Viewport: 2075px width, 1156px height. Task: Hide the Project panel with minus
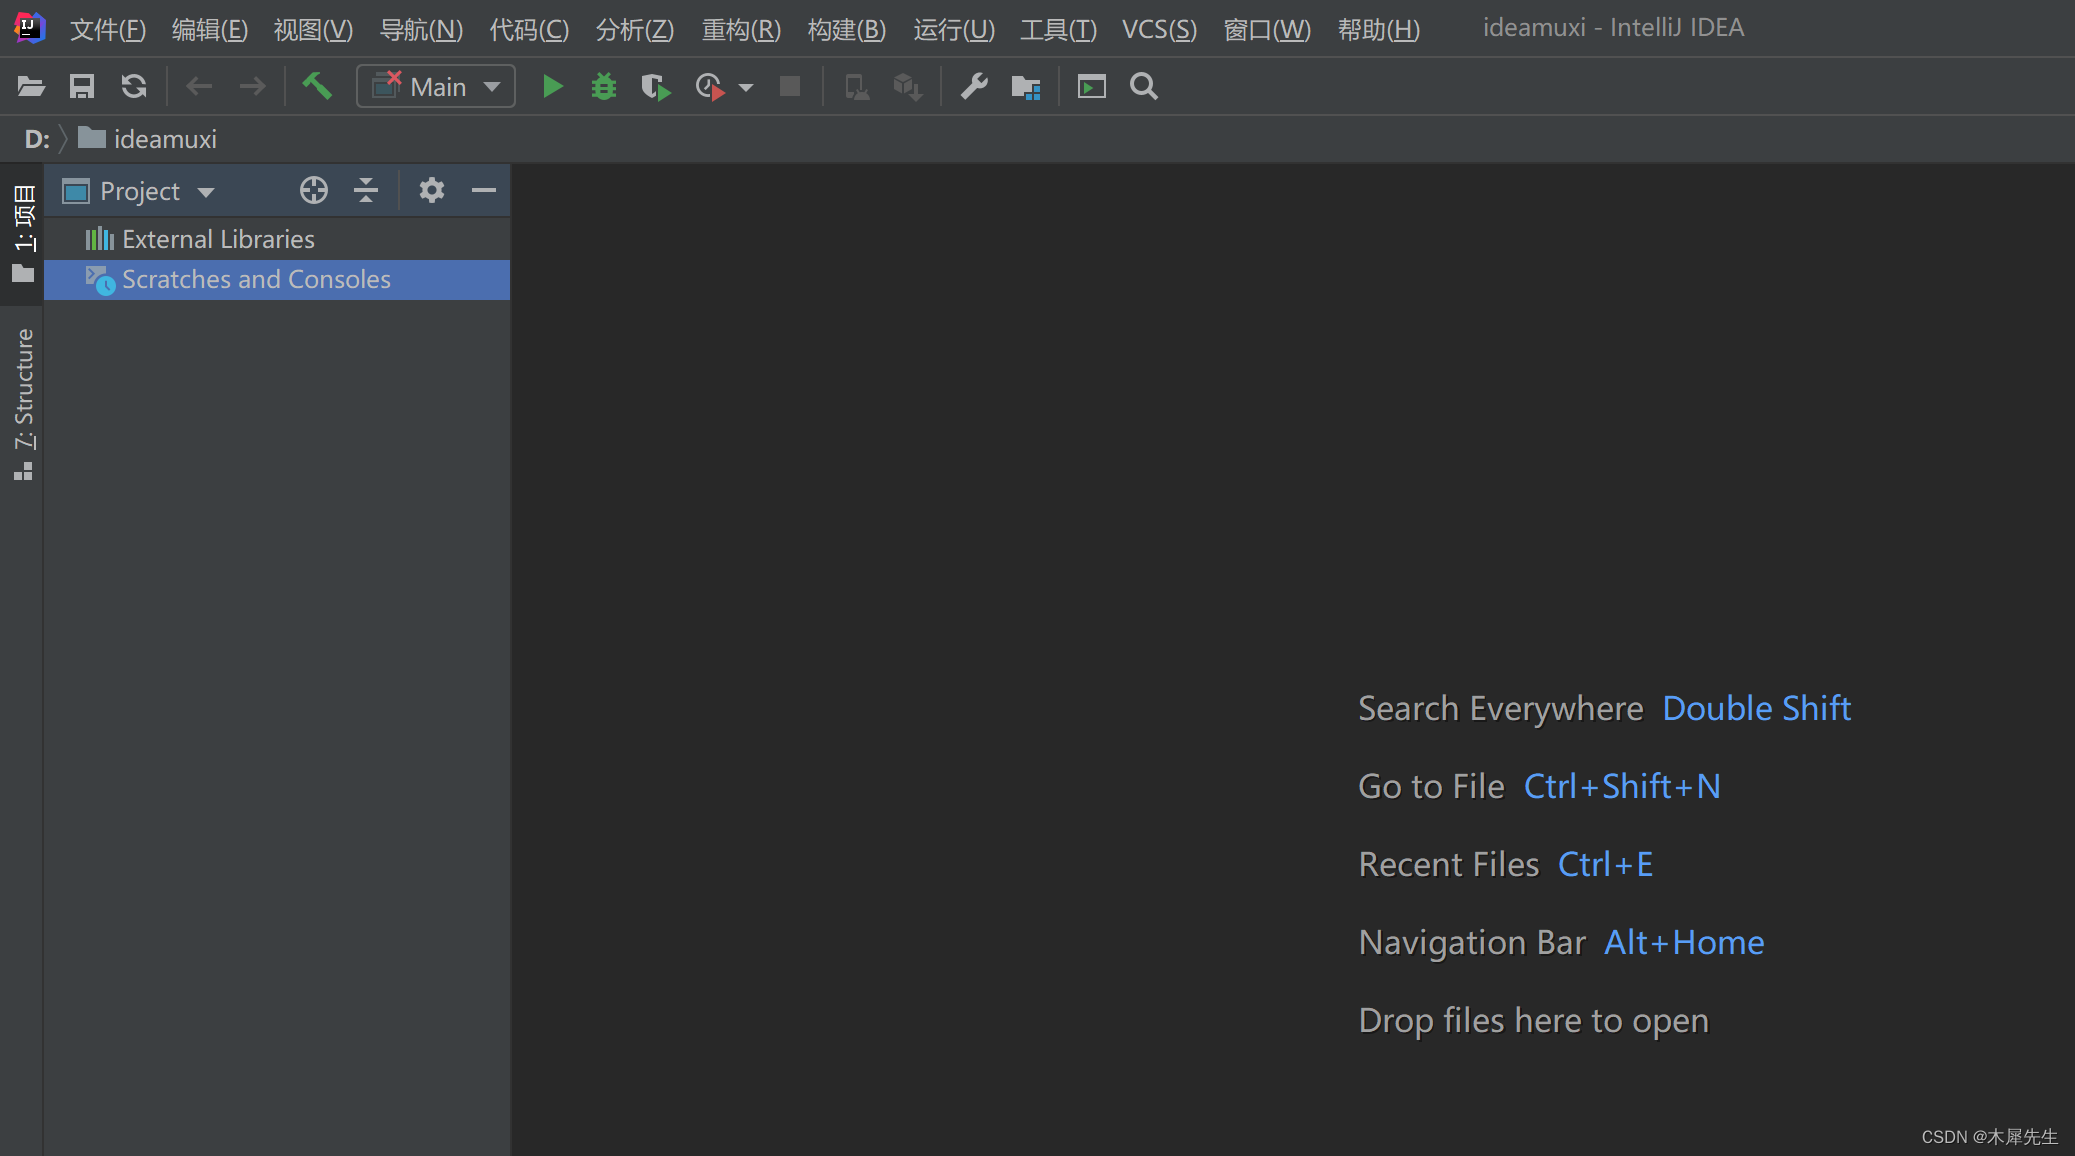pyautogui.click(x=484, y=190)
